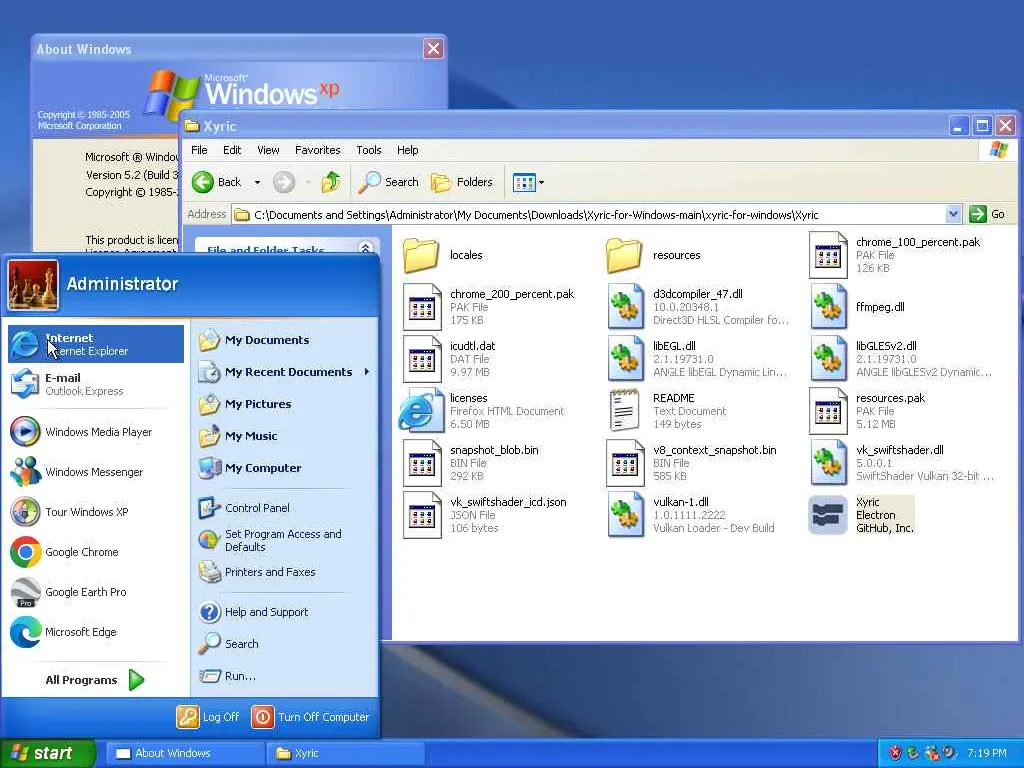Go Back in Explorer toolbar
Image resolution: width=1024 pixels, height=768 pixels.
click(217, 182)
